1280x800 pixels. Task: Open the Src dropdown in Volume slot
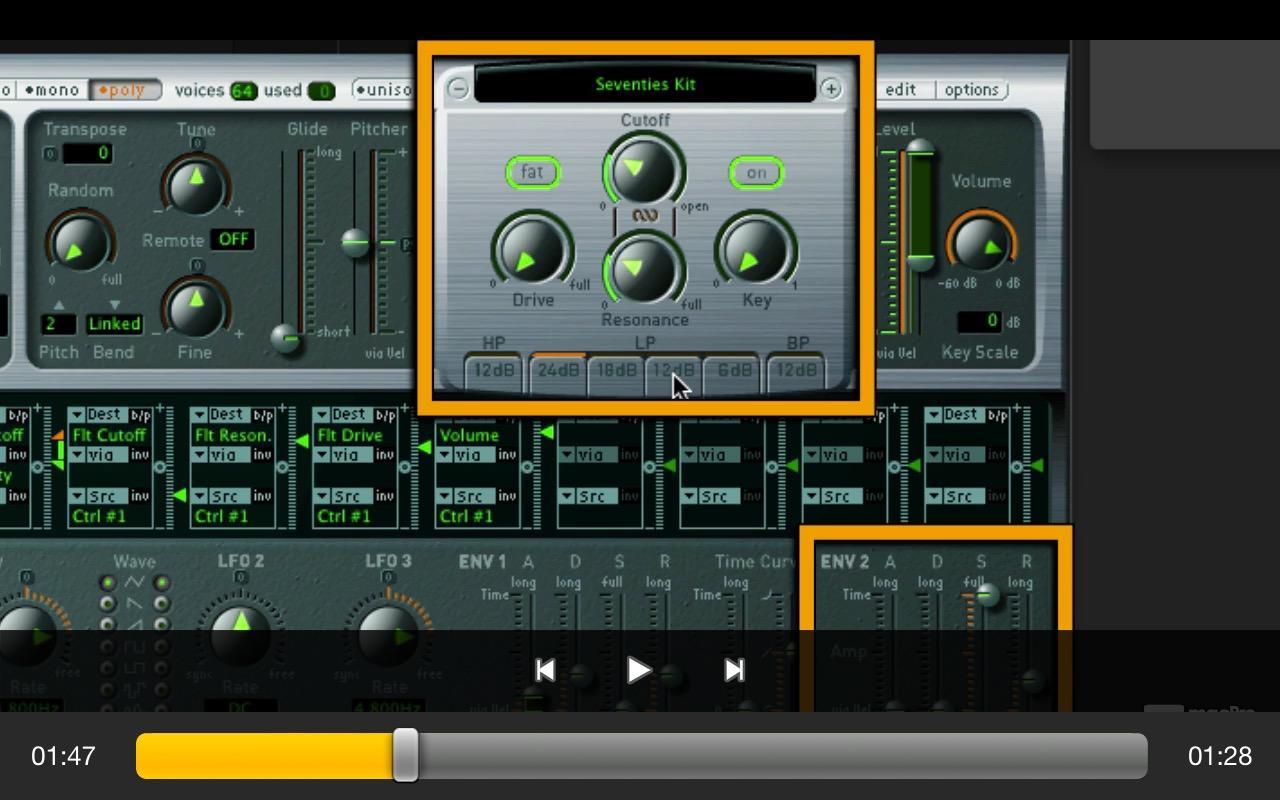tap(466, 496)
